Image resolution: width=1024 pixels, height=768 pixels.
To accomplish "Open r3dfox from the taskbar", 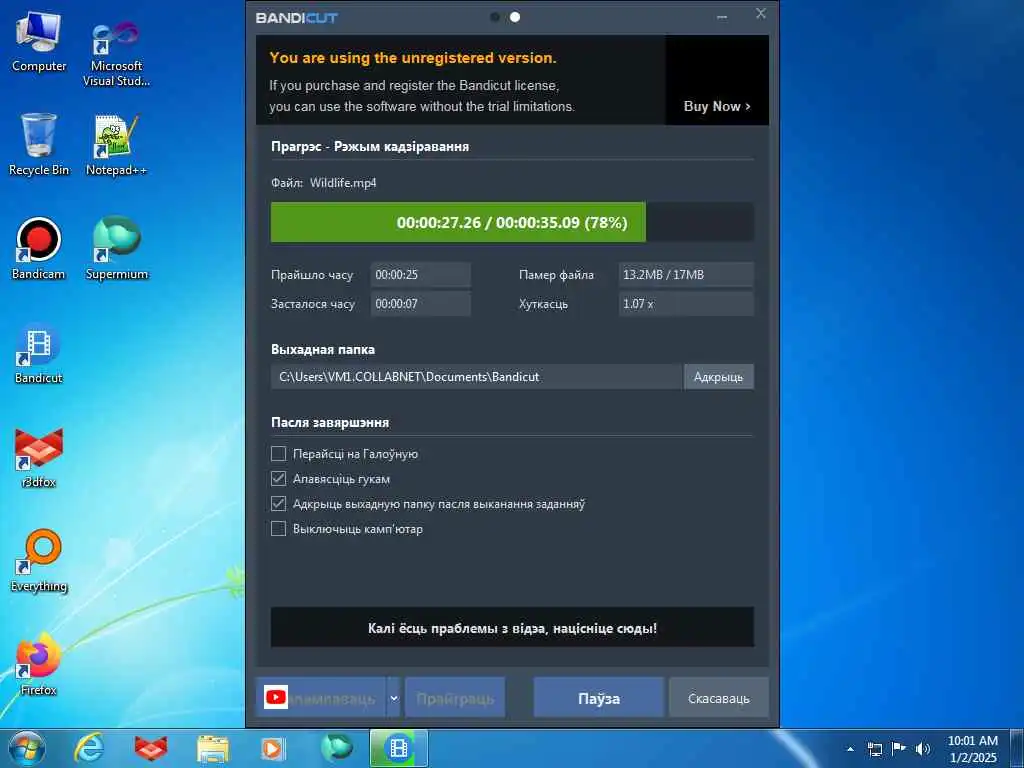I will (x=151, y=748).
